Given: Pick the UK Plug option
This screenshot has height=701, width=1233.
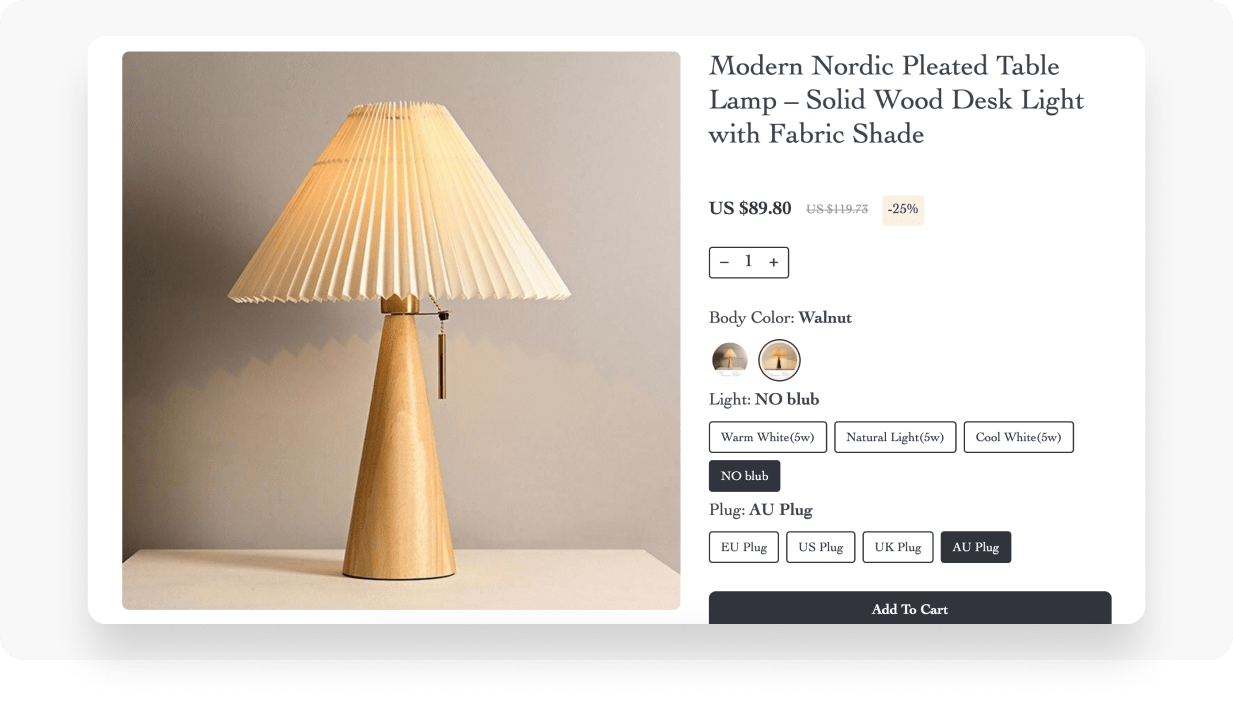Looking at the screenshot, I should 898,547.
